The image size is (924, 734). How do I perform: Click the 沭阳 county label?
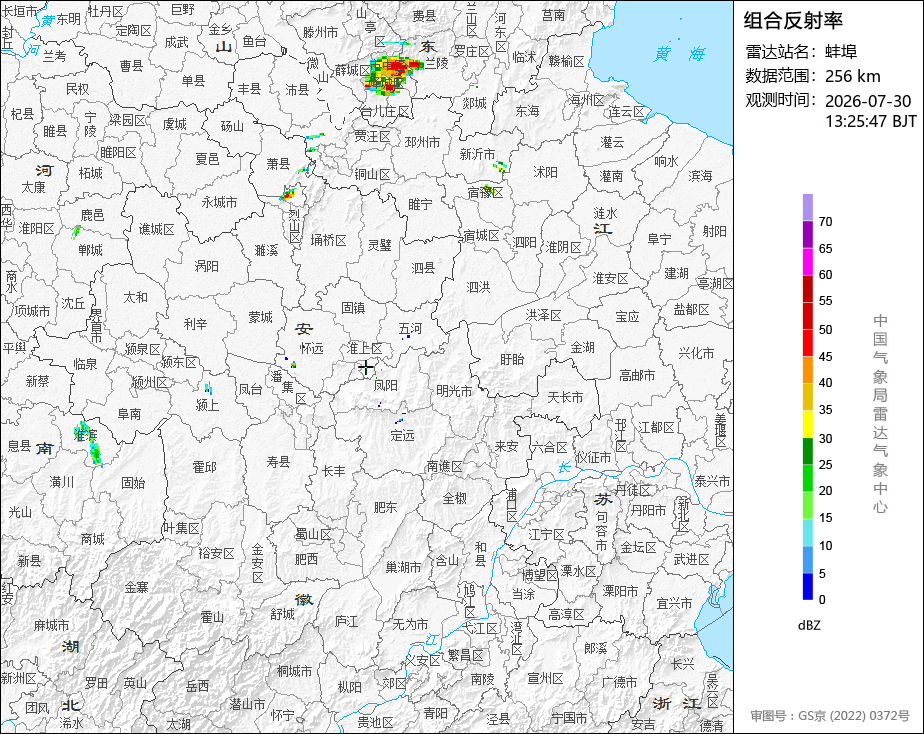coord(545,172)
